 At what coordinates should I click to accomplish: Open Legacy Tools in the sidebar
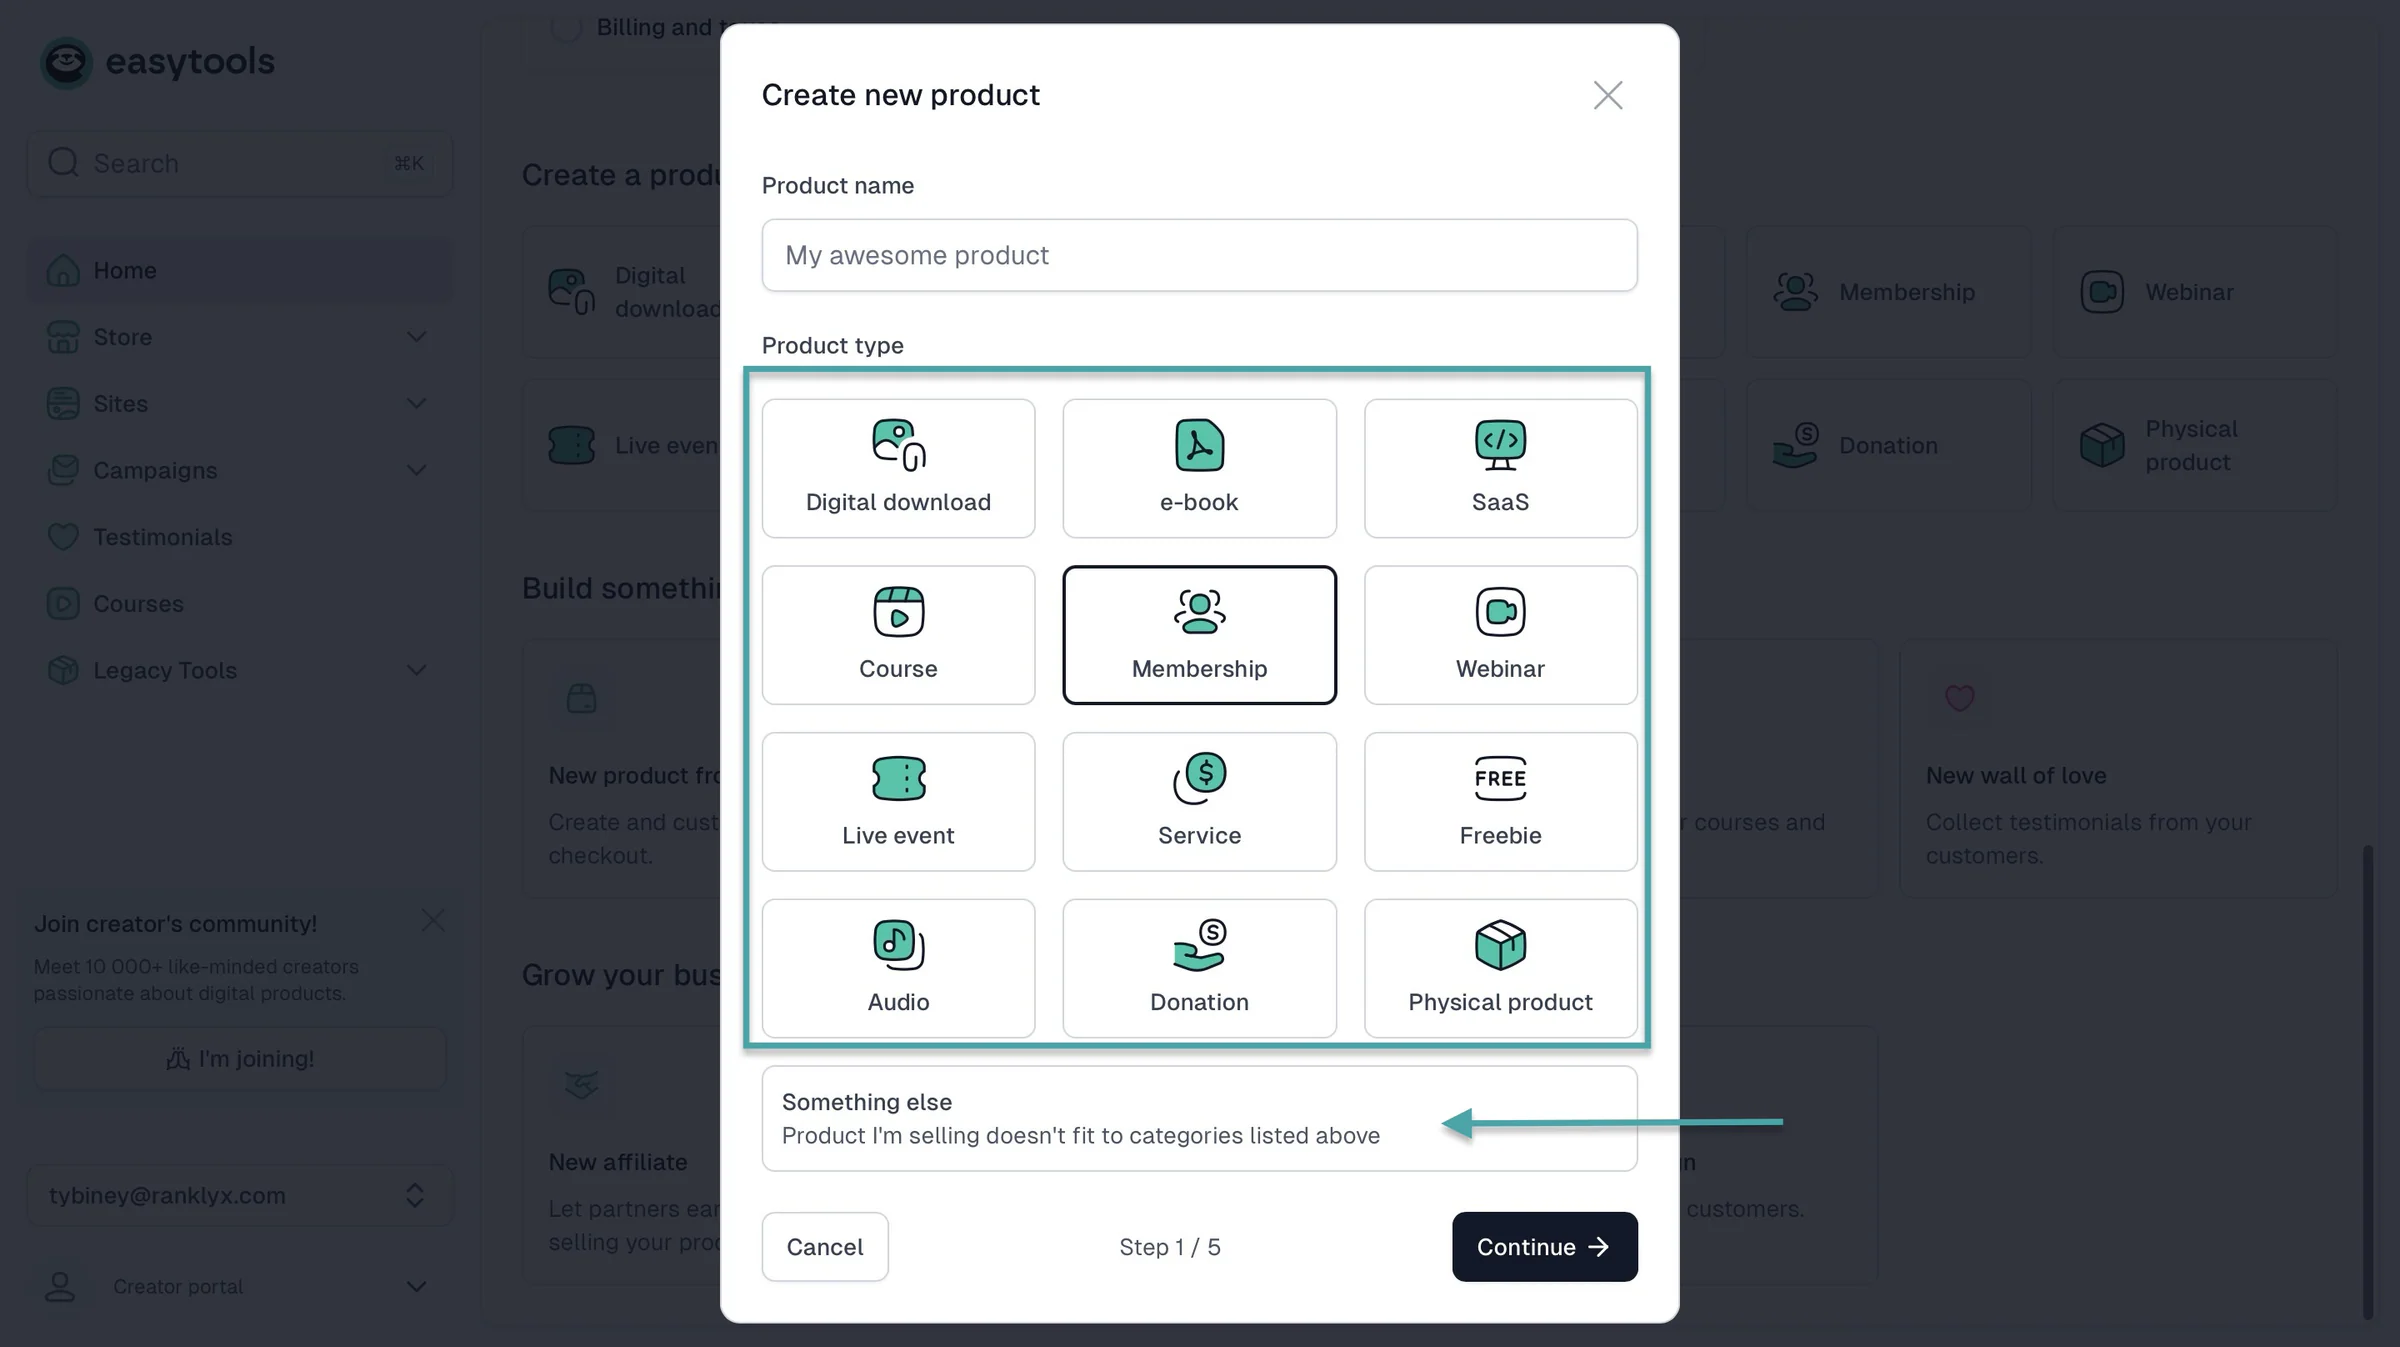point(240,670)
